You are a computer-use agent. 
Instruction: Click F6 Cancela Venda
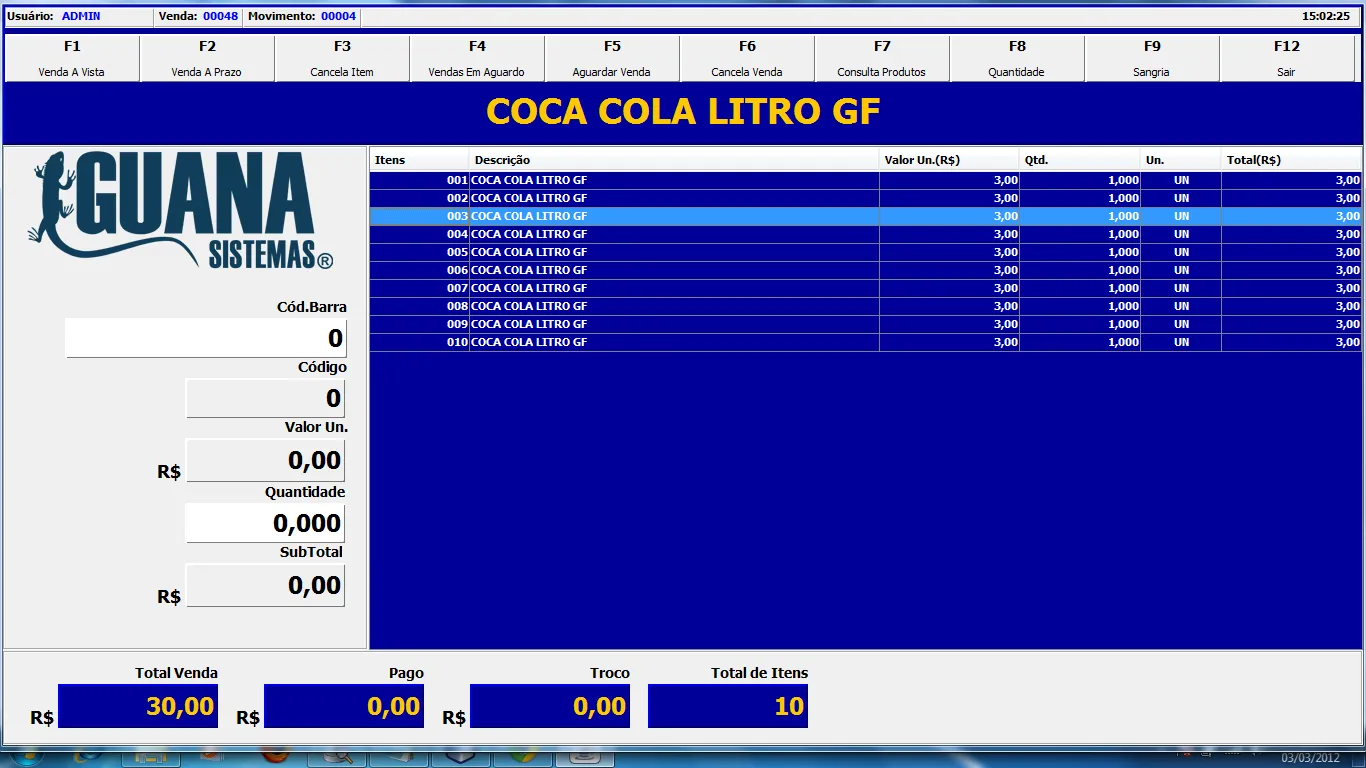click(747, 59)
